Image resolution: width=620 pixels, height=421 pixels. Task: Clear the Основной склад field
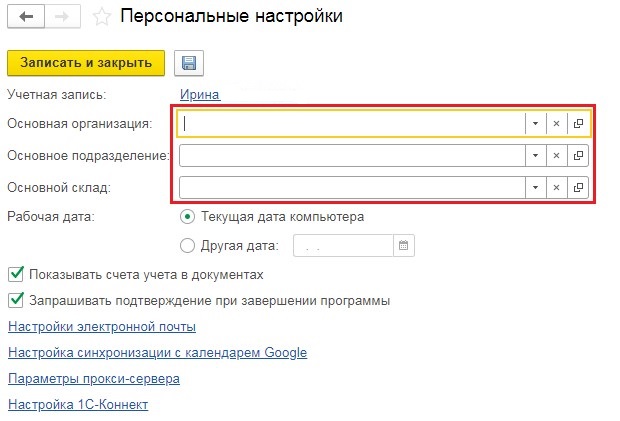coord(556,188)
